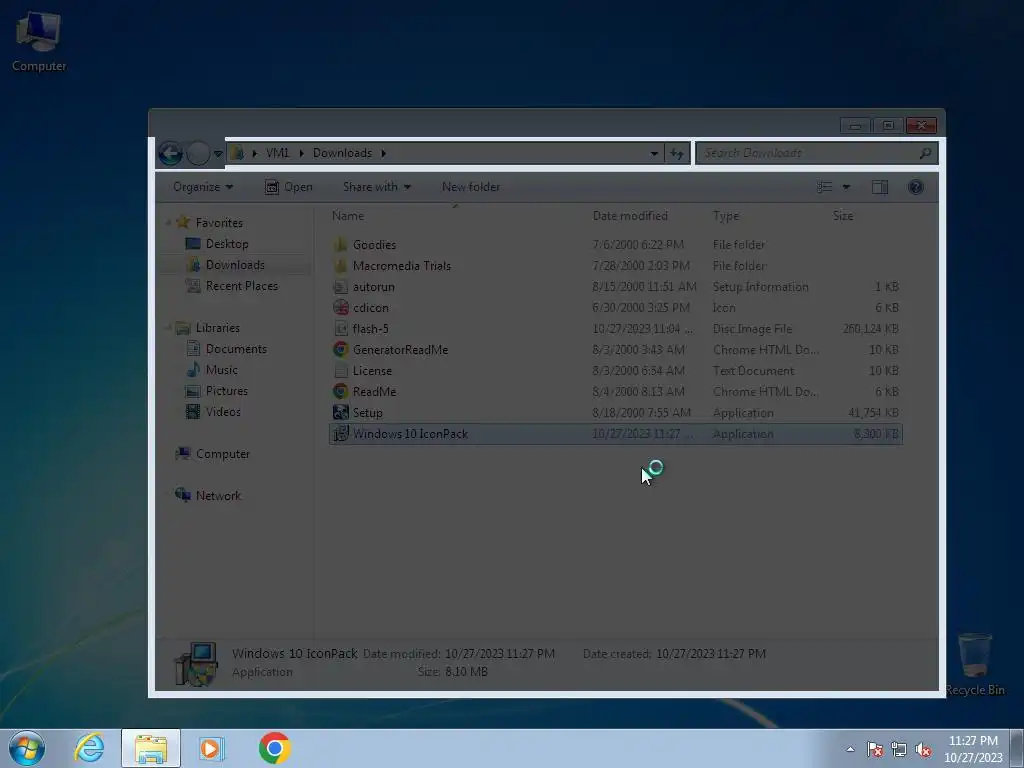Sort by the Type column header
The width and height of the screenshot is (1024, 768).
[726, 216]
